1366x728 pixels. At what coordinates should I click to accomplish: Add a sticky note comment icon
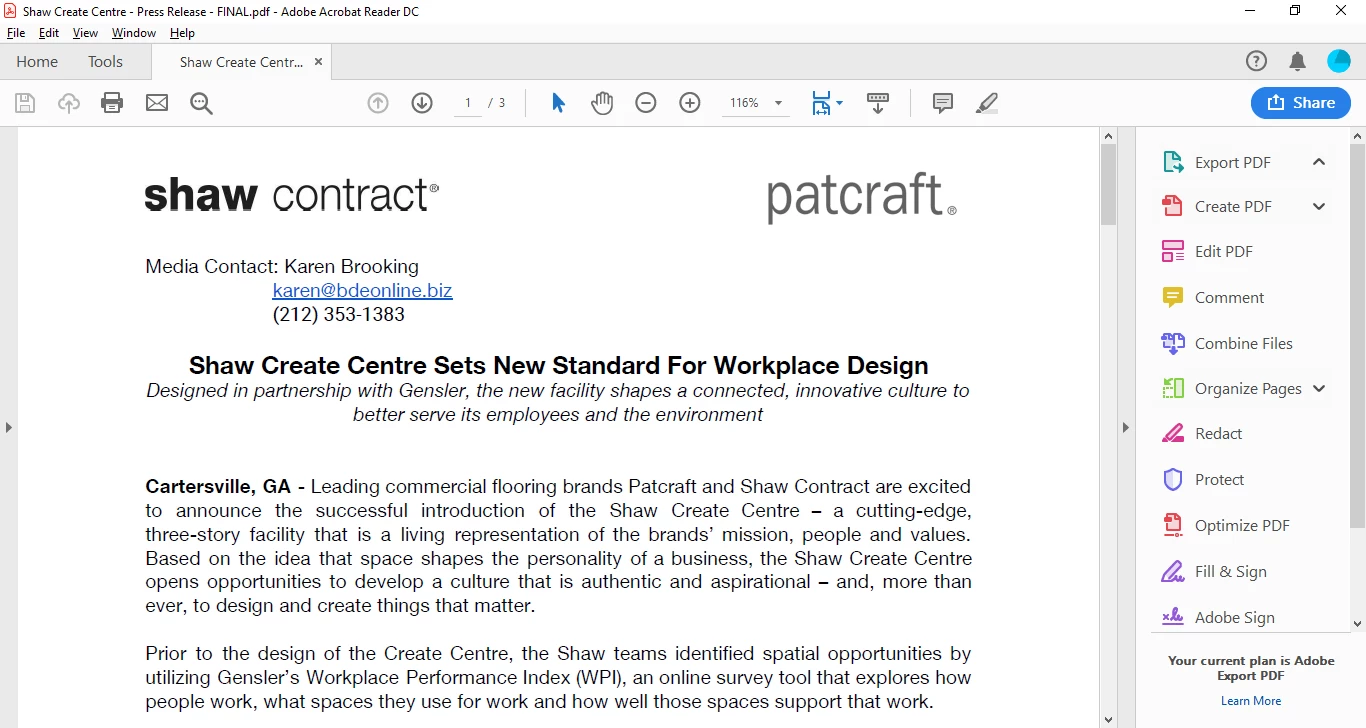942,103
